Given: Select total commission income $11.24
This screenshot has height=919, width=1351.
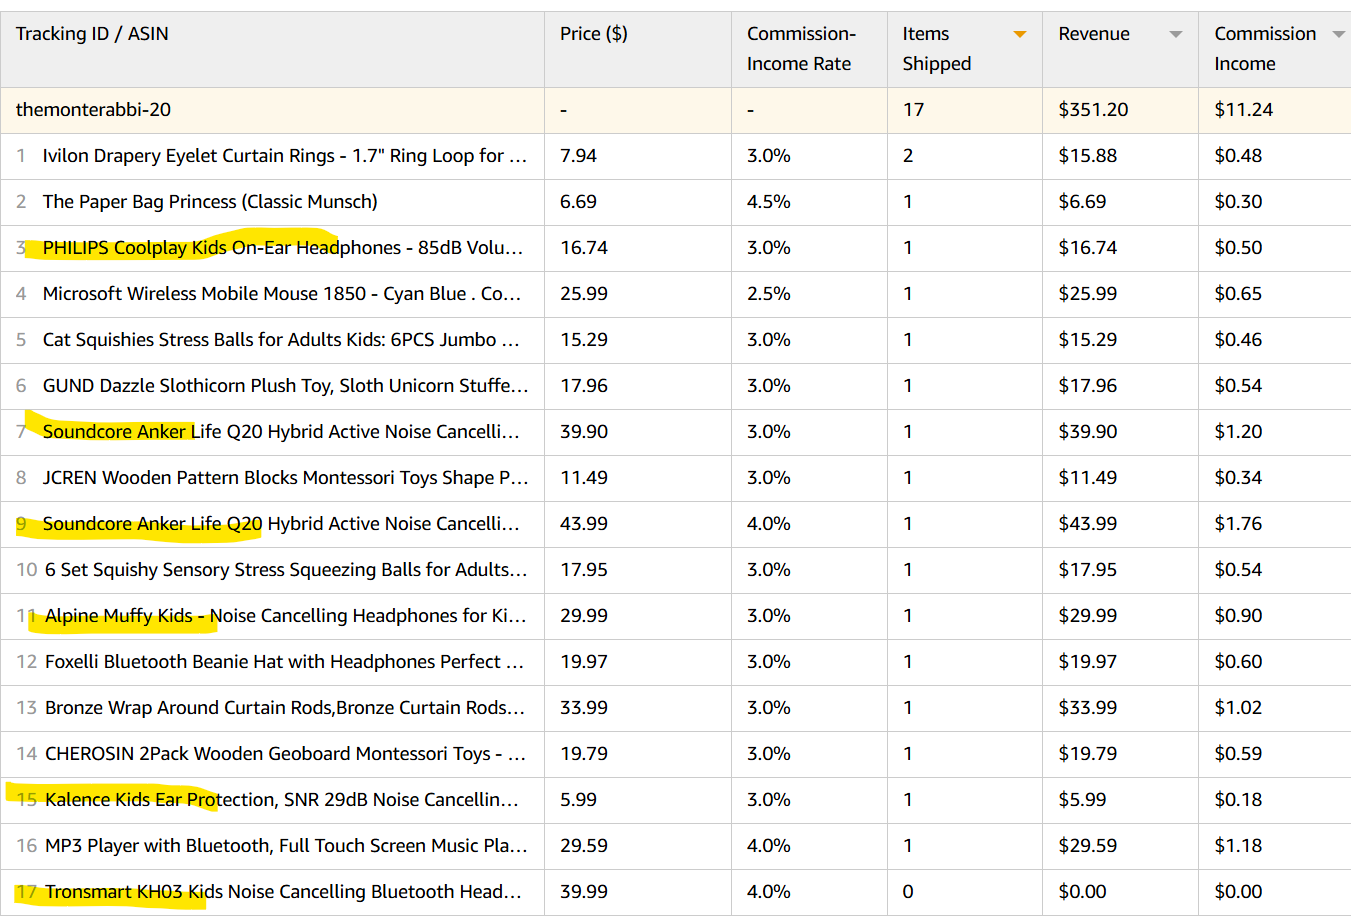Looking at the screenshot, I should 1244,110.
